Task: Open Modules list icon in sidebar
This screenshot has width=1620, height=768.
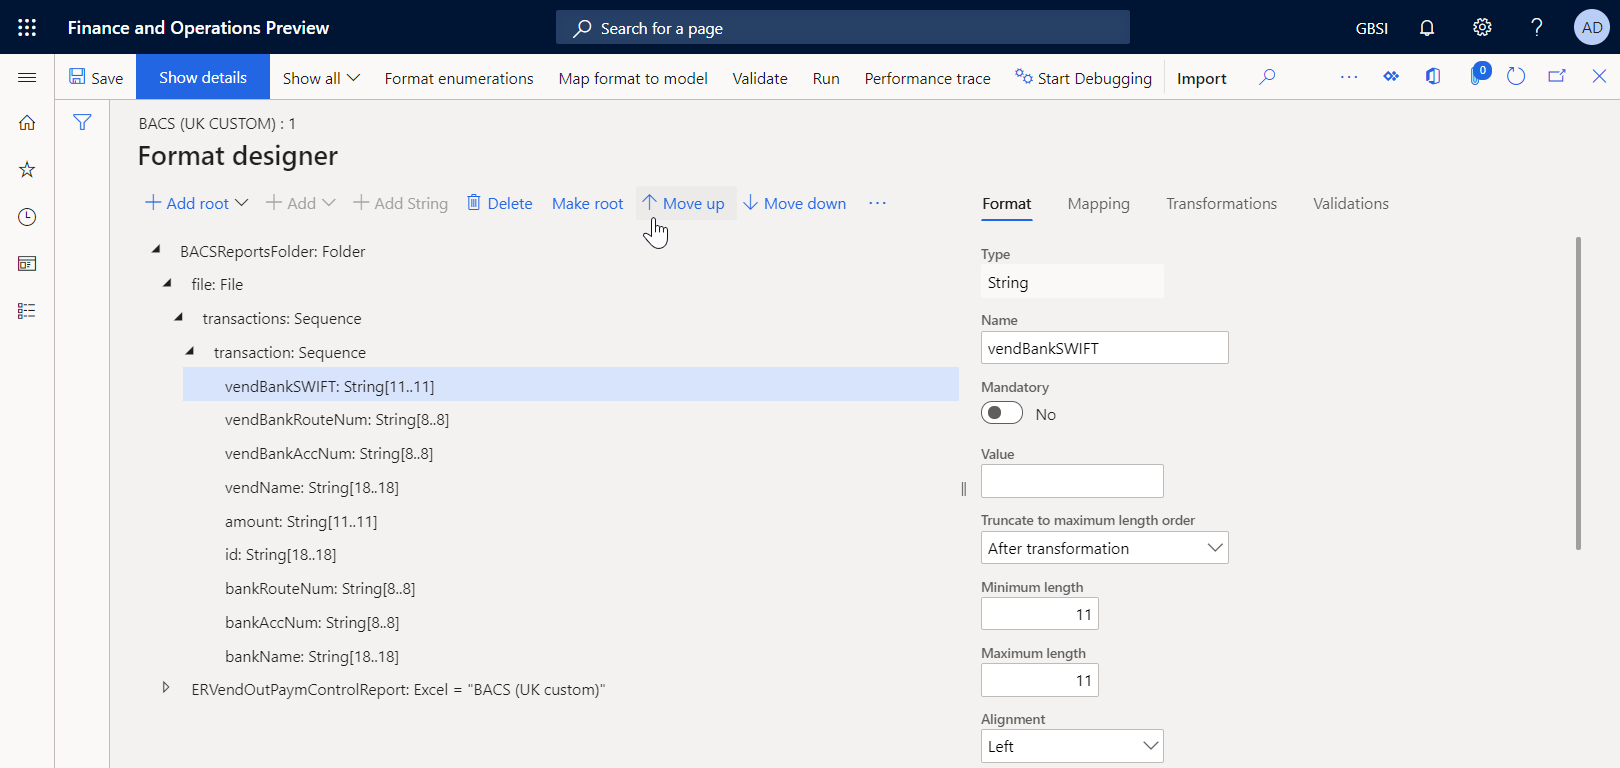Action: coord(27,311)
